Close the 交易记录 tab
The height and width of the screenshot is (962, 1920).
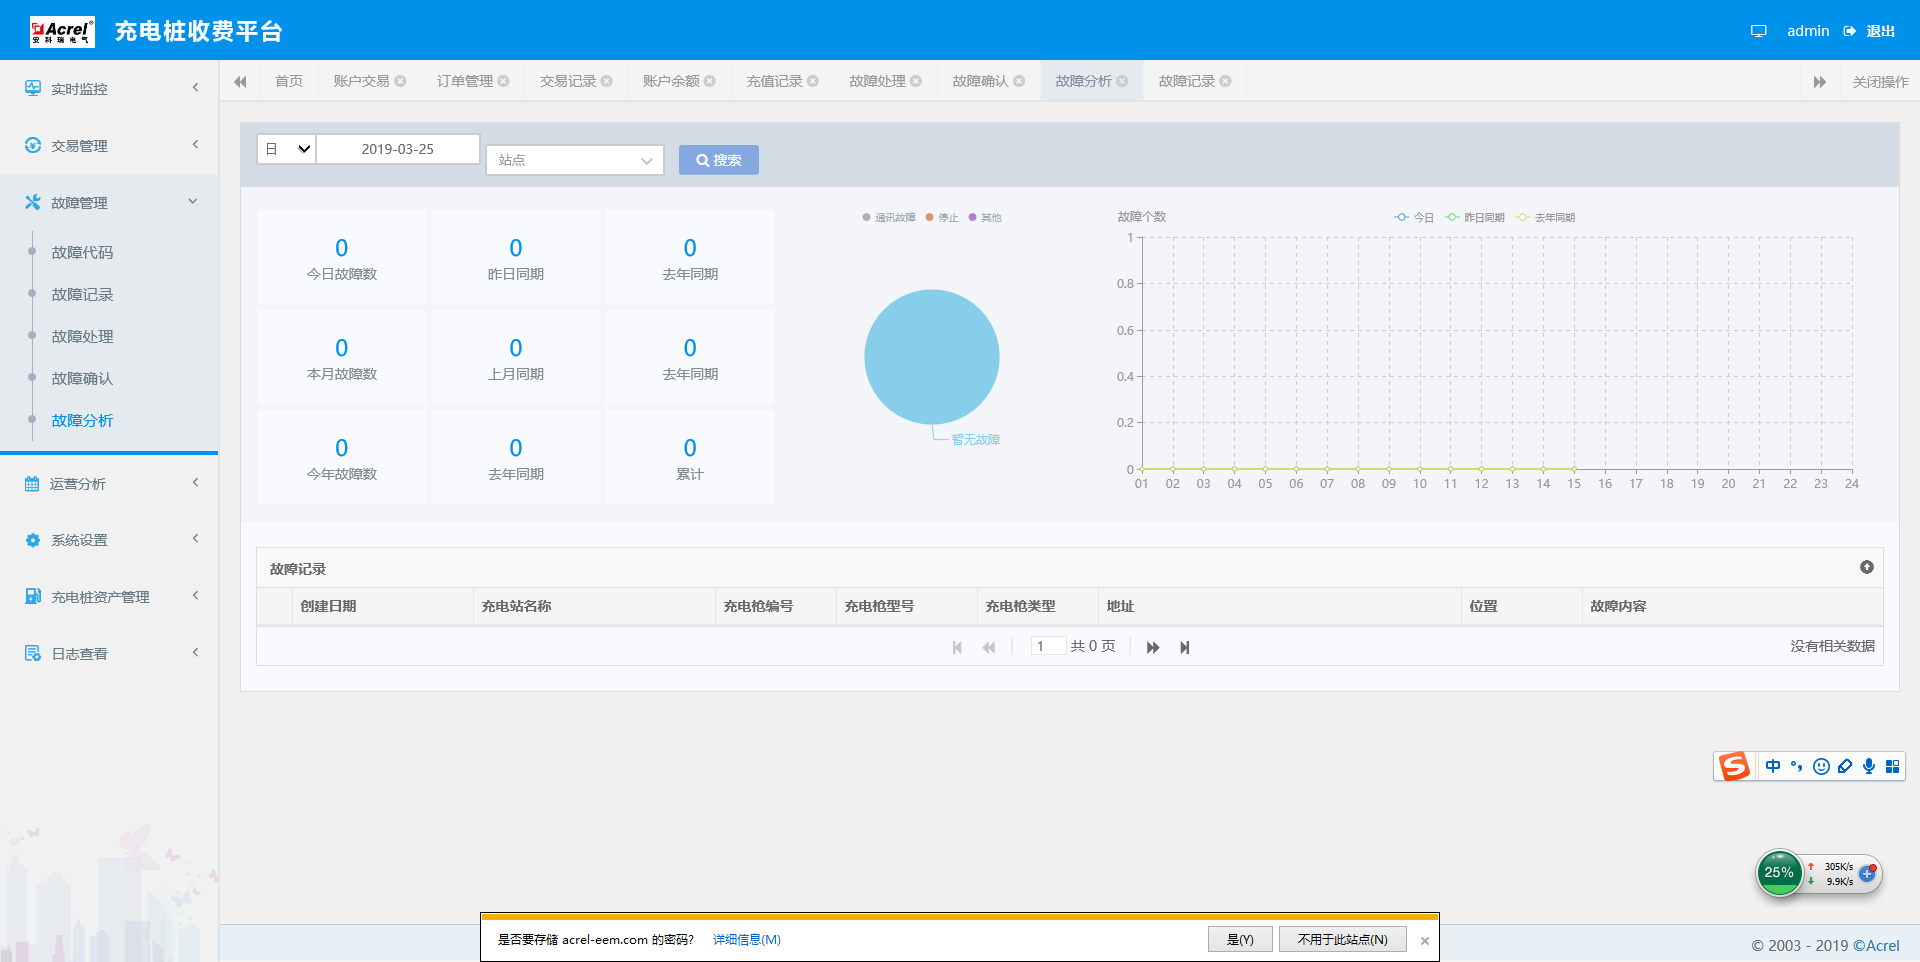606,81
